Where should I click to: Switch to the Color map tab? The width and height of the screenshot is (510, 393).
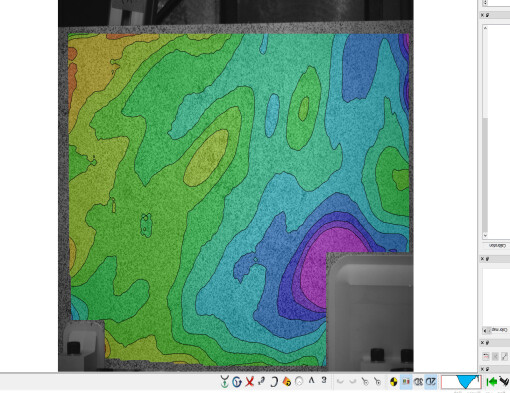(498, 330)
